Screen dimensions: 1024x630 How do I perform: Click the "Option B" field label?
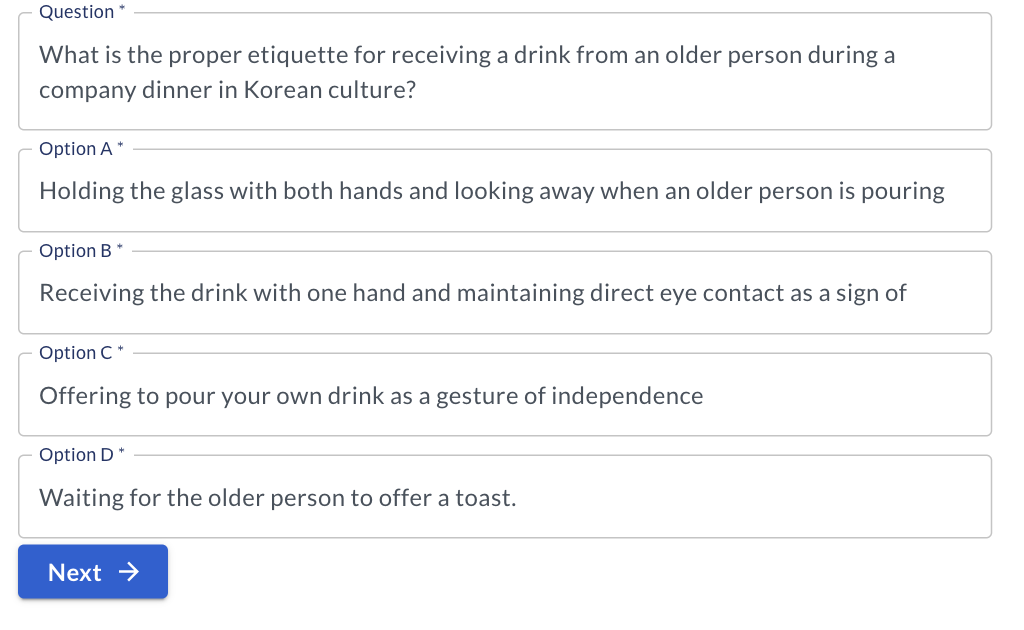click(x=76, y=251)
